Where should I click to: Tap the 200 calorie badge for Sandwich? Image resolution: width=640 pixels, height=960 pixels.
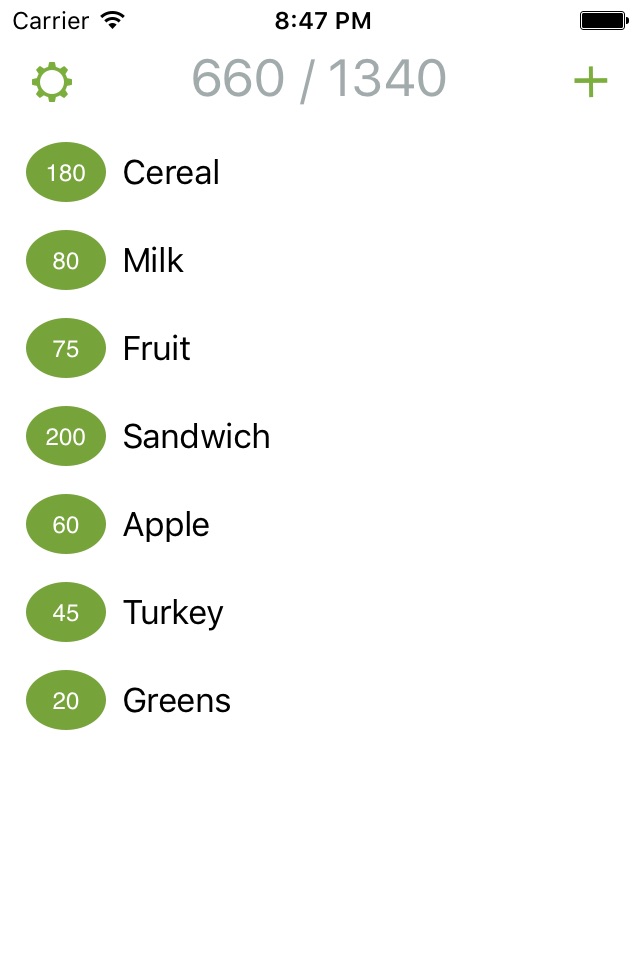tap(66, 437)
